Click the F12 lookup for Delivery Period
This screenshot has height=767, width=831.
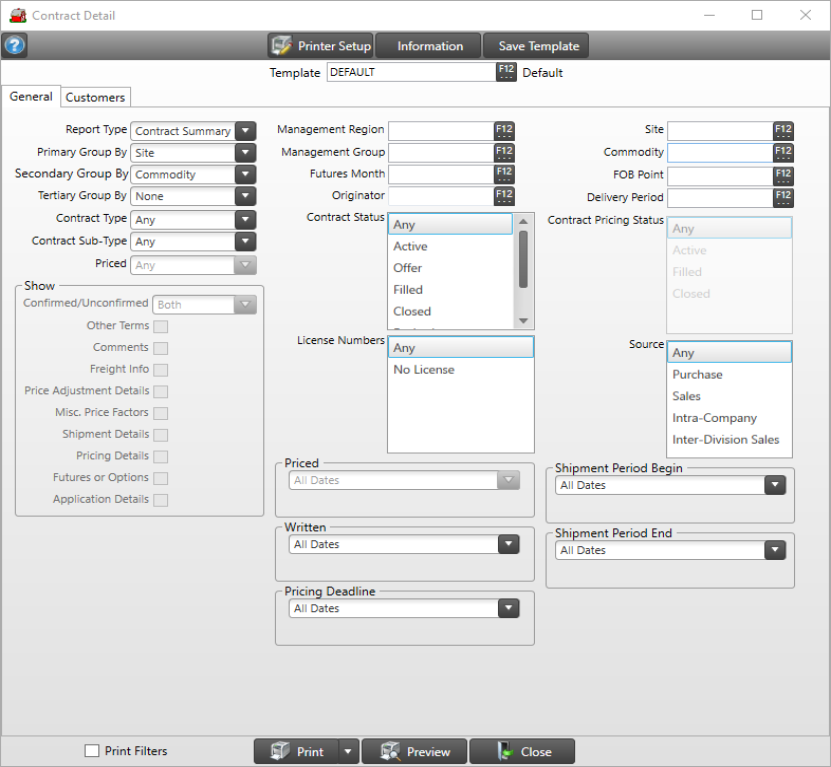click(x=783, y=197)
